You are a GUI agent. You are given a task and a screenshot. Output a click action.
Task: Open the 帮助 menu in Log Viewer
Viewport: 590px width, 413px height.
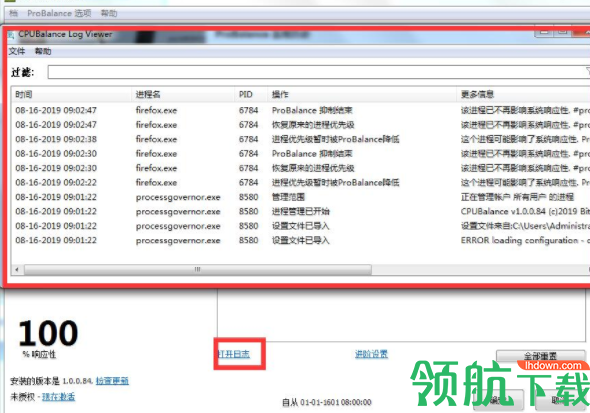click(x=43, y=51)
